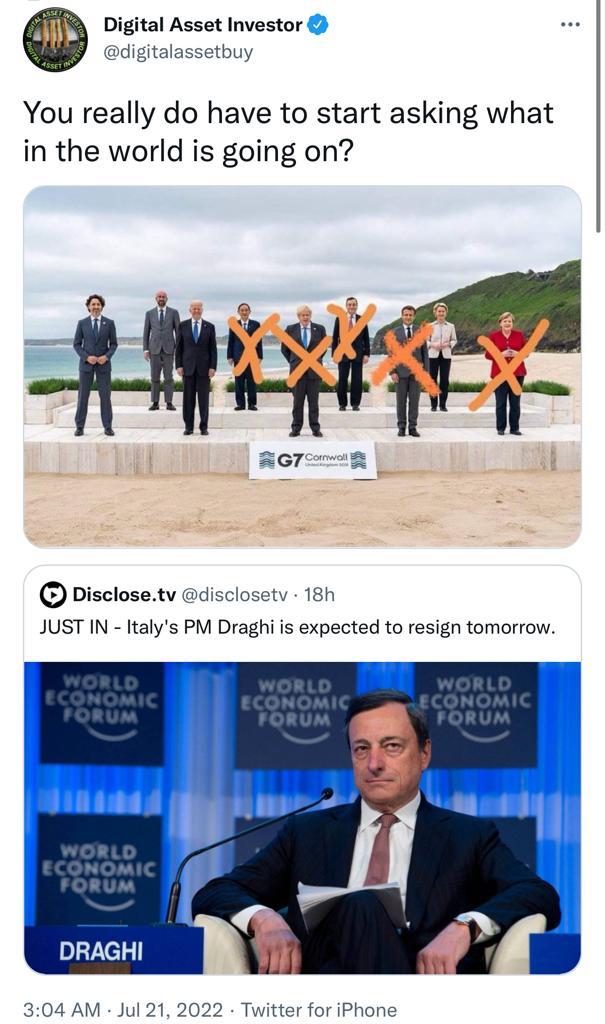The image size is (605, 1024).
Task: Click the 18h timestamp on quoted tweet
Action: [x=319, y=595]
